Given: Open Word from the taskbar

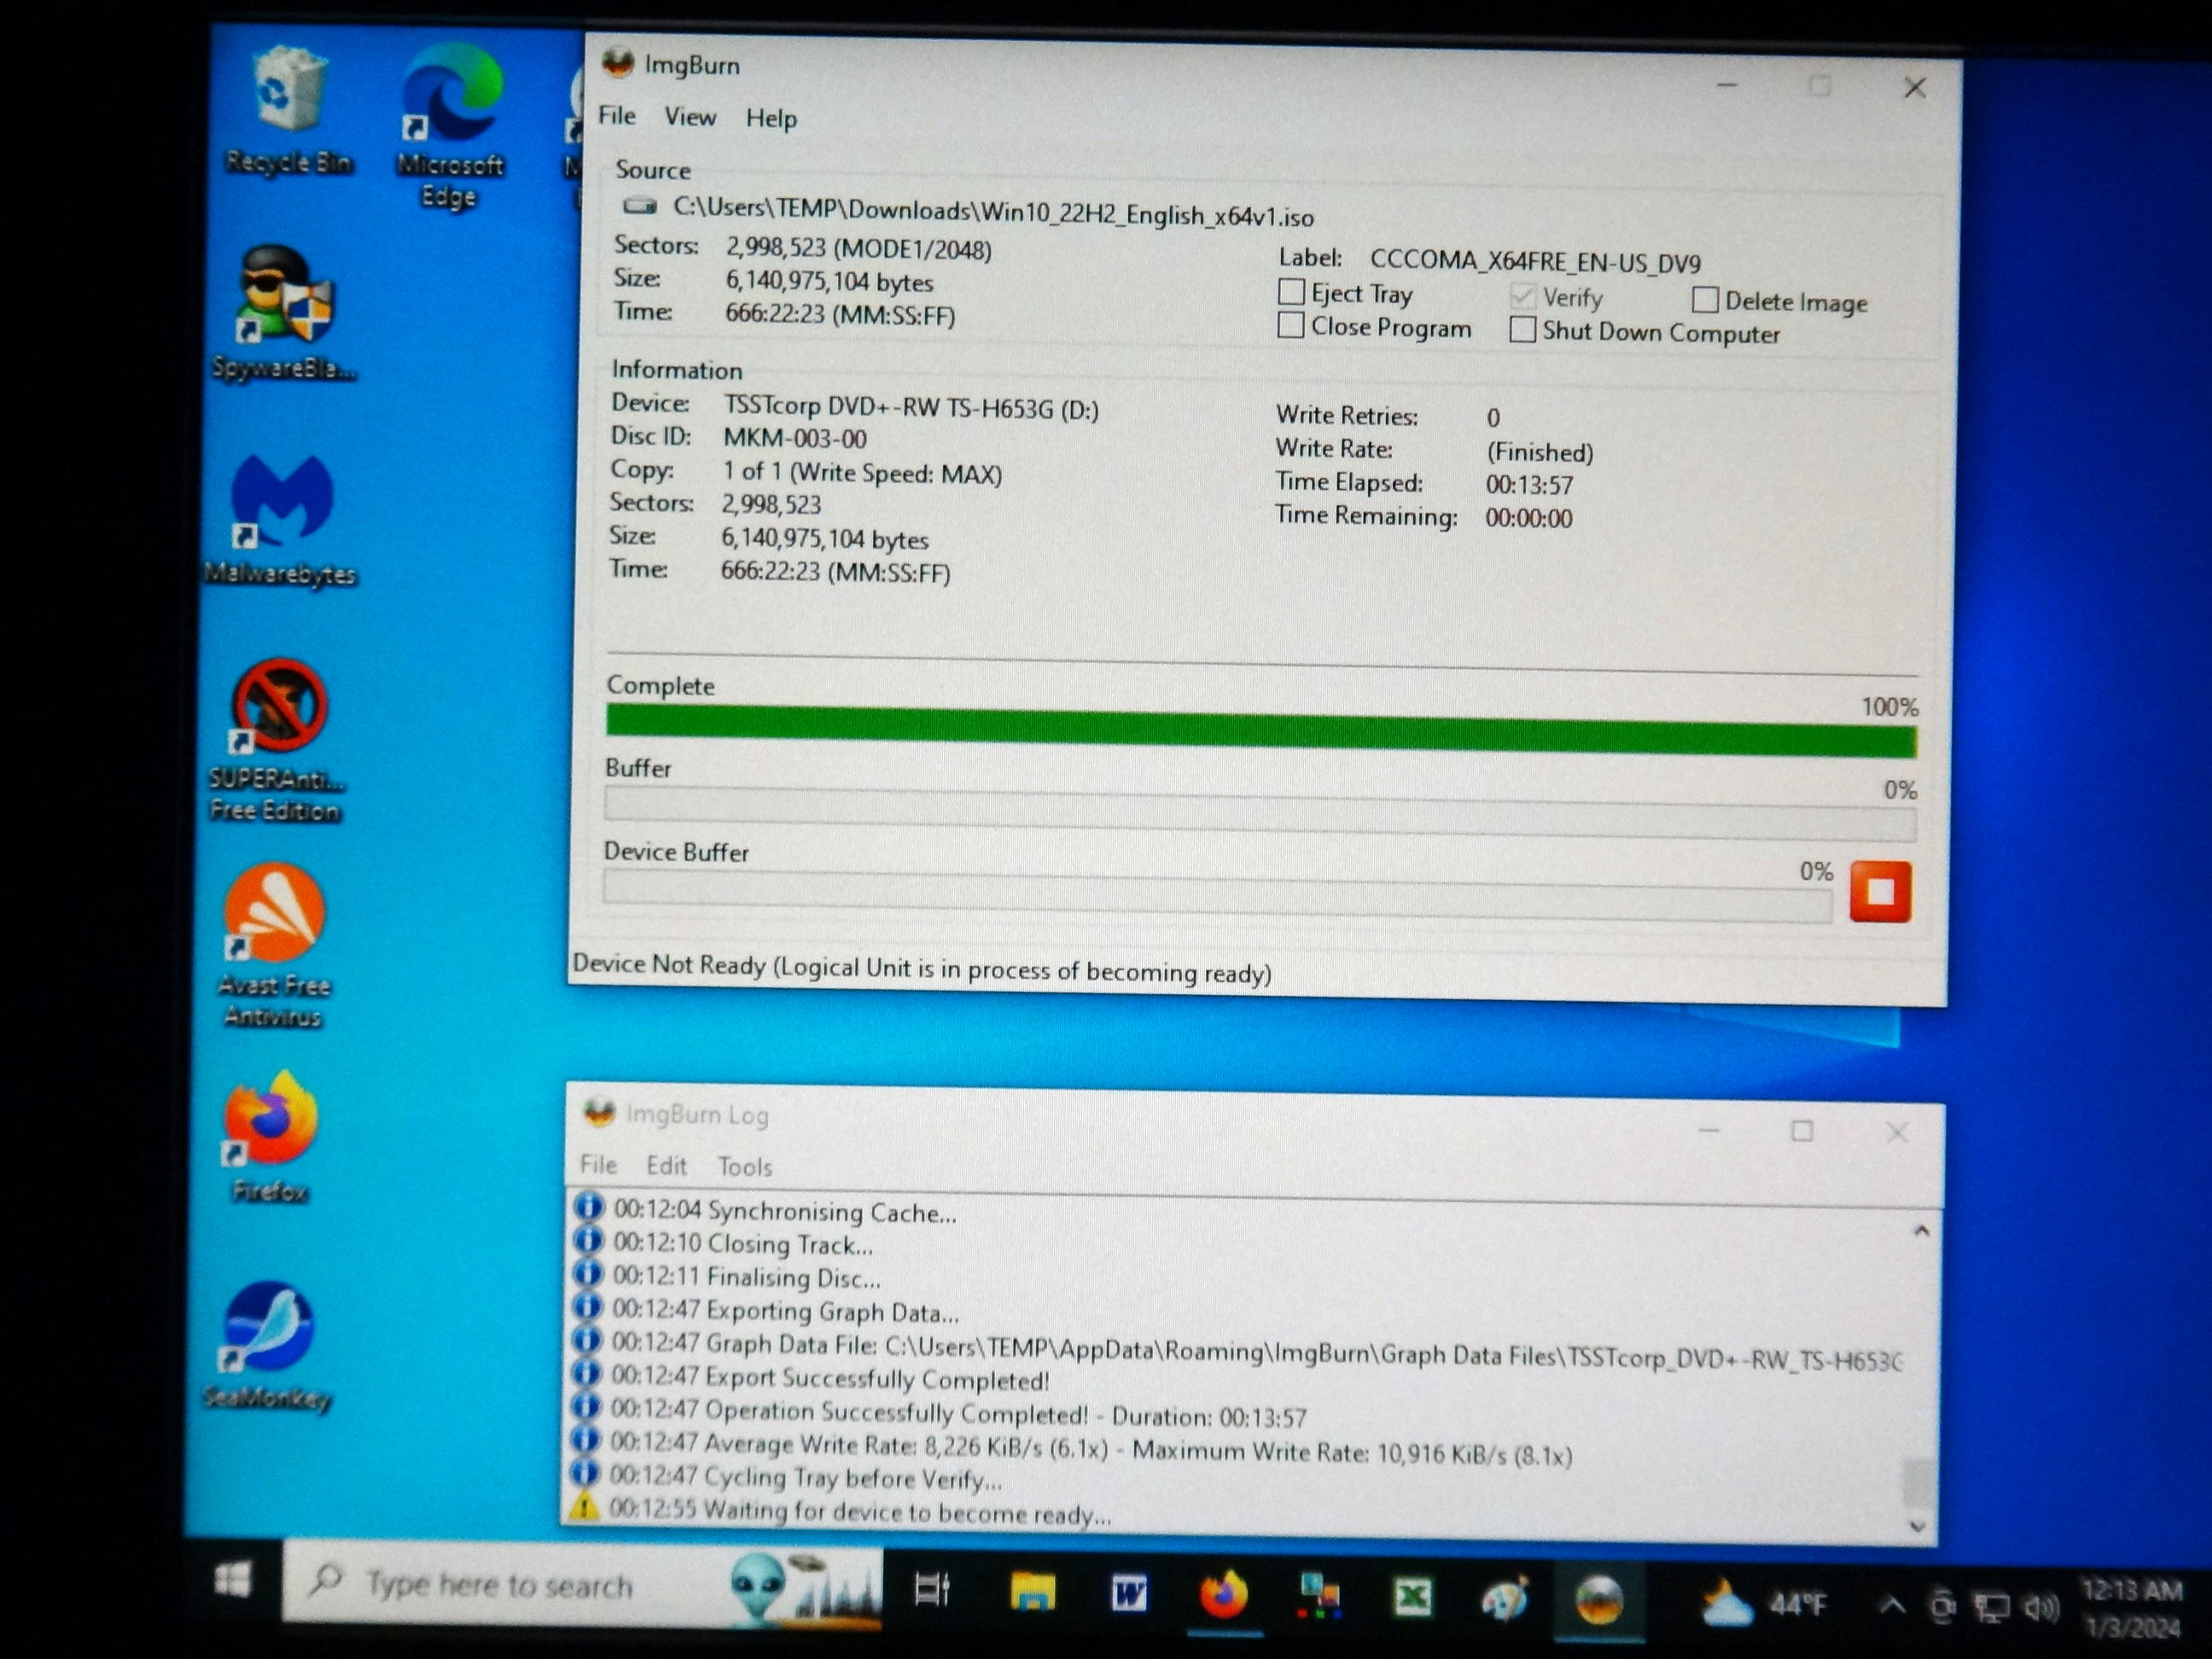Looking at the screenshot, I should (x=1129, y=1593).
